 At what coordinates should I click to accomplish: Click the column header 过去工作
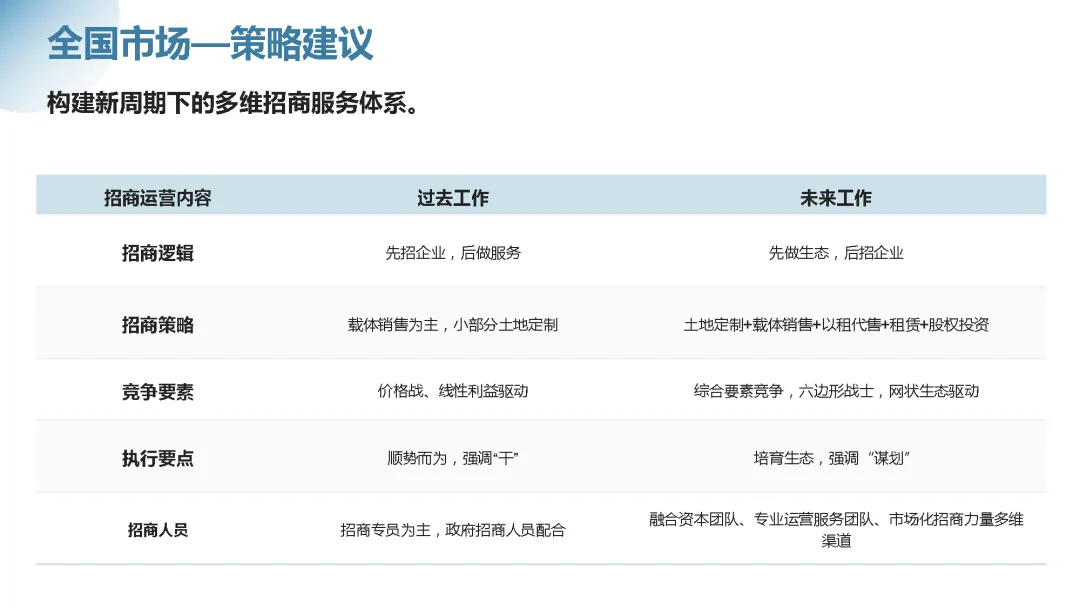(x=453, y=198)
